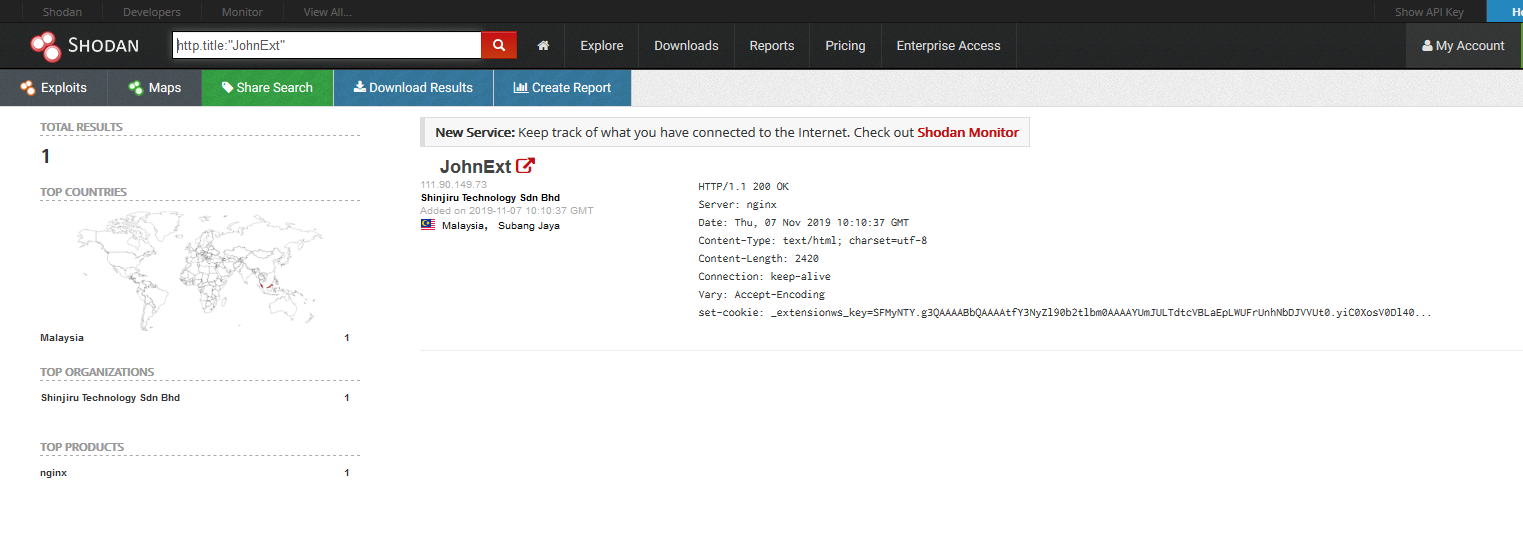Click Shinjiru Technology Sdn Bhd under result
The image size is (1523, 560).
(490, 198)
